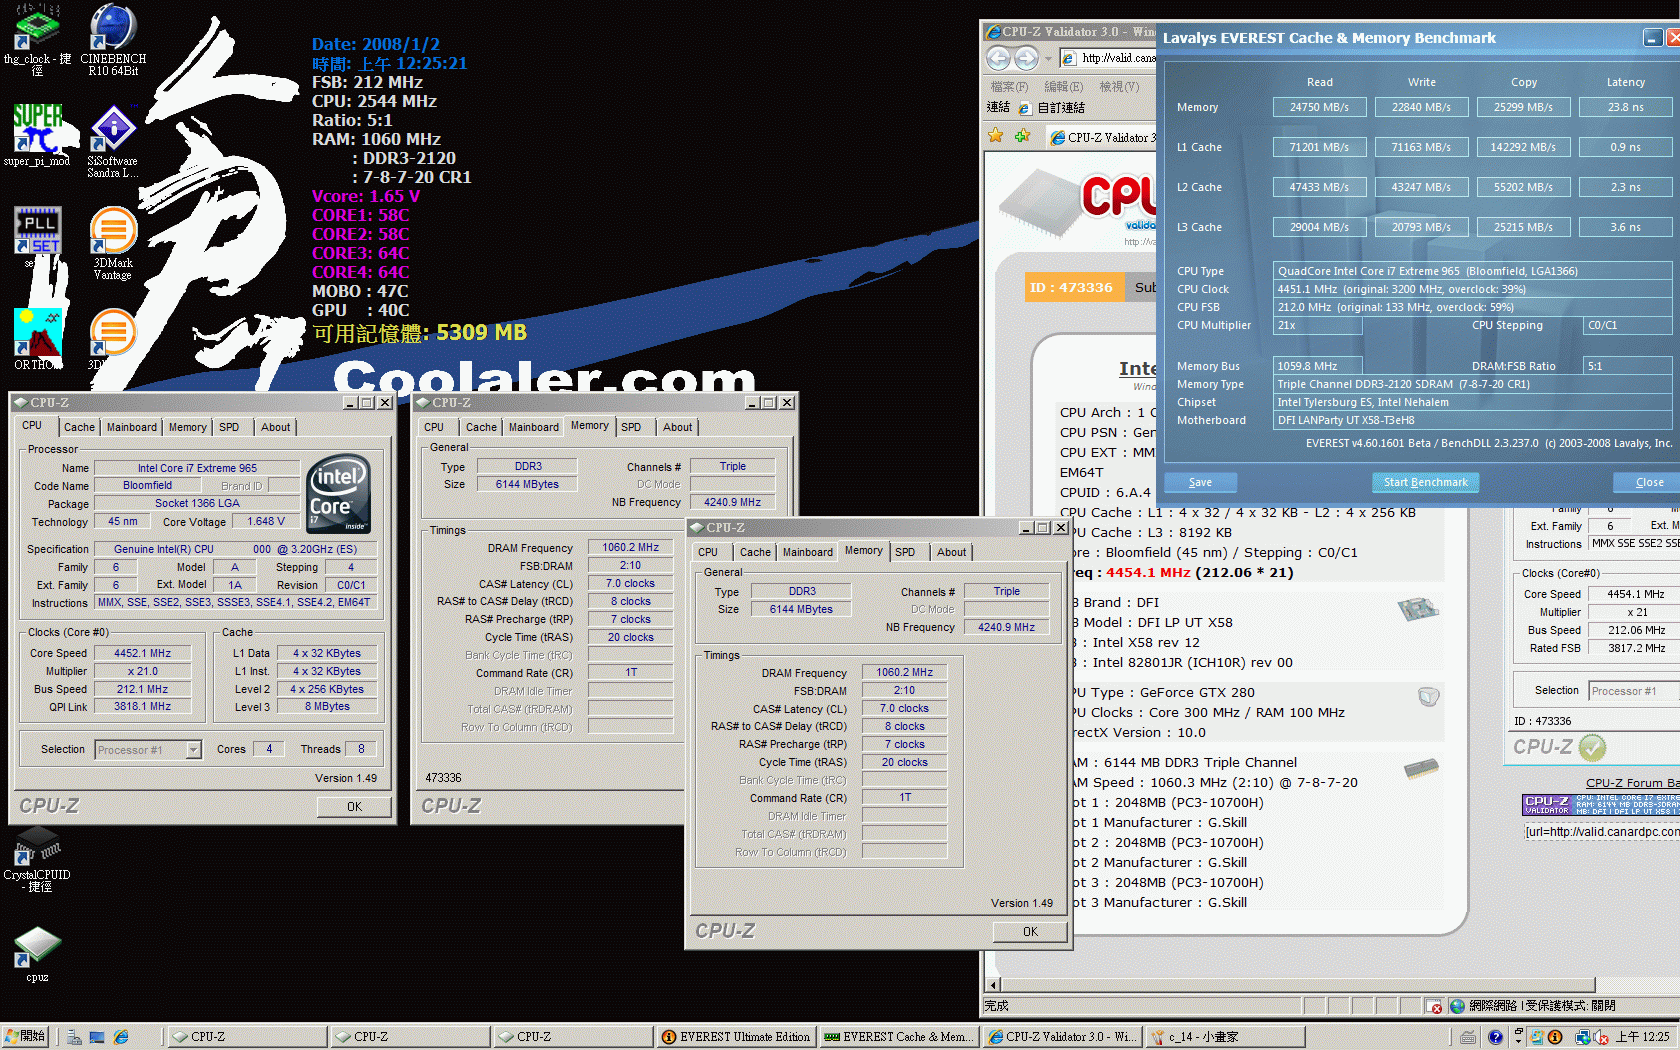
Task: Launch 3DMark Vantage desktop shortcut
Action: point(113,243)
